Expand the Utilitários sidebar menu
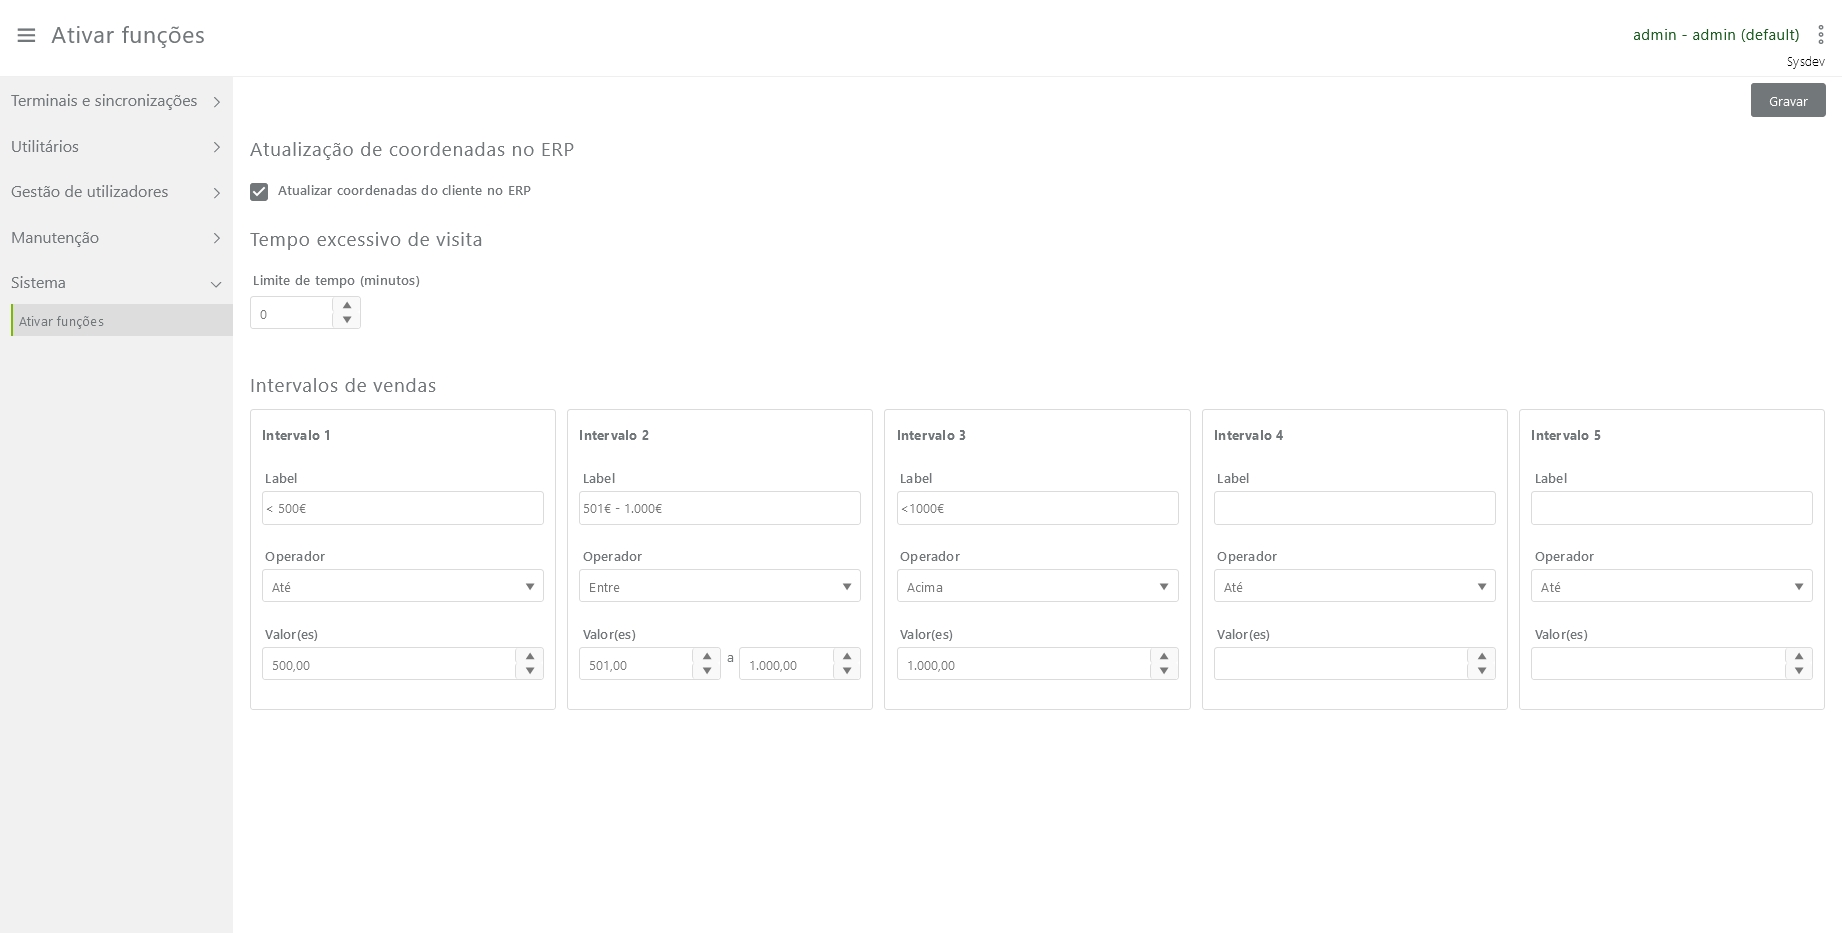Screen dimensions: 1842x933 tap(116, 147)
